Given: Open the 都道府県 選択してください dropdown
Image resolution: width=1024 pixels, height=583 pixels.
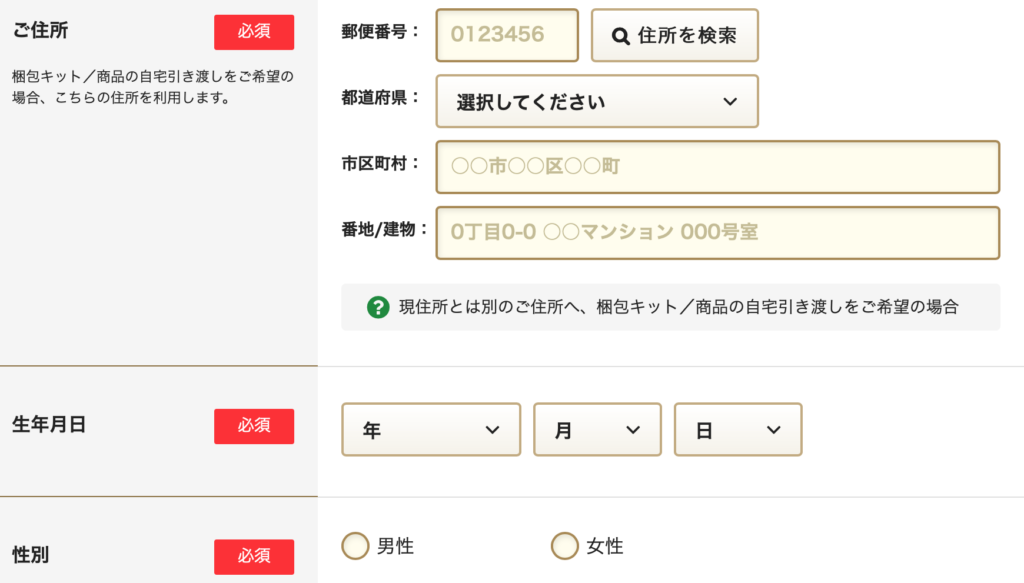Looking at the screenshot, I should [597, 101].
